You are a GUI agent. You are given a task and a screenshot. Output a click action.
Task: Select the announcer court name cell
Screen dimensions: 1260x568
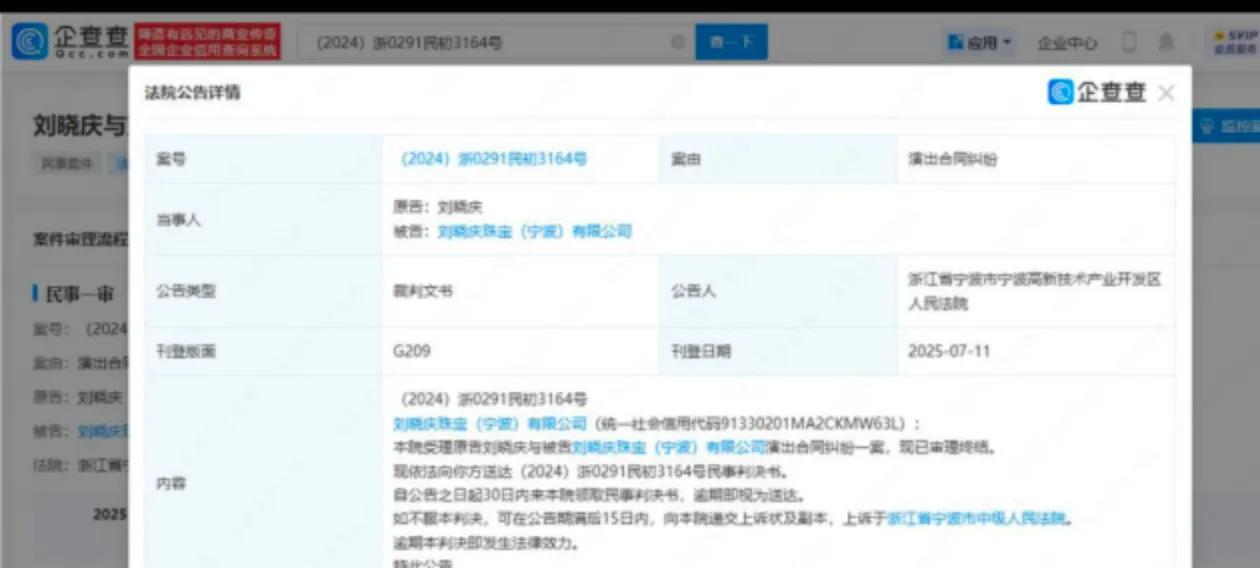point(1034,291)
